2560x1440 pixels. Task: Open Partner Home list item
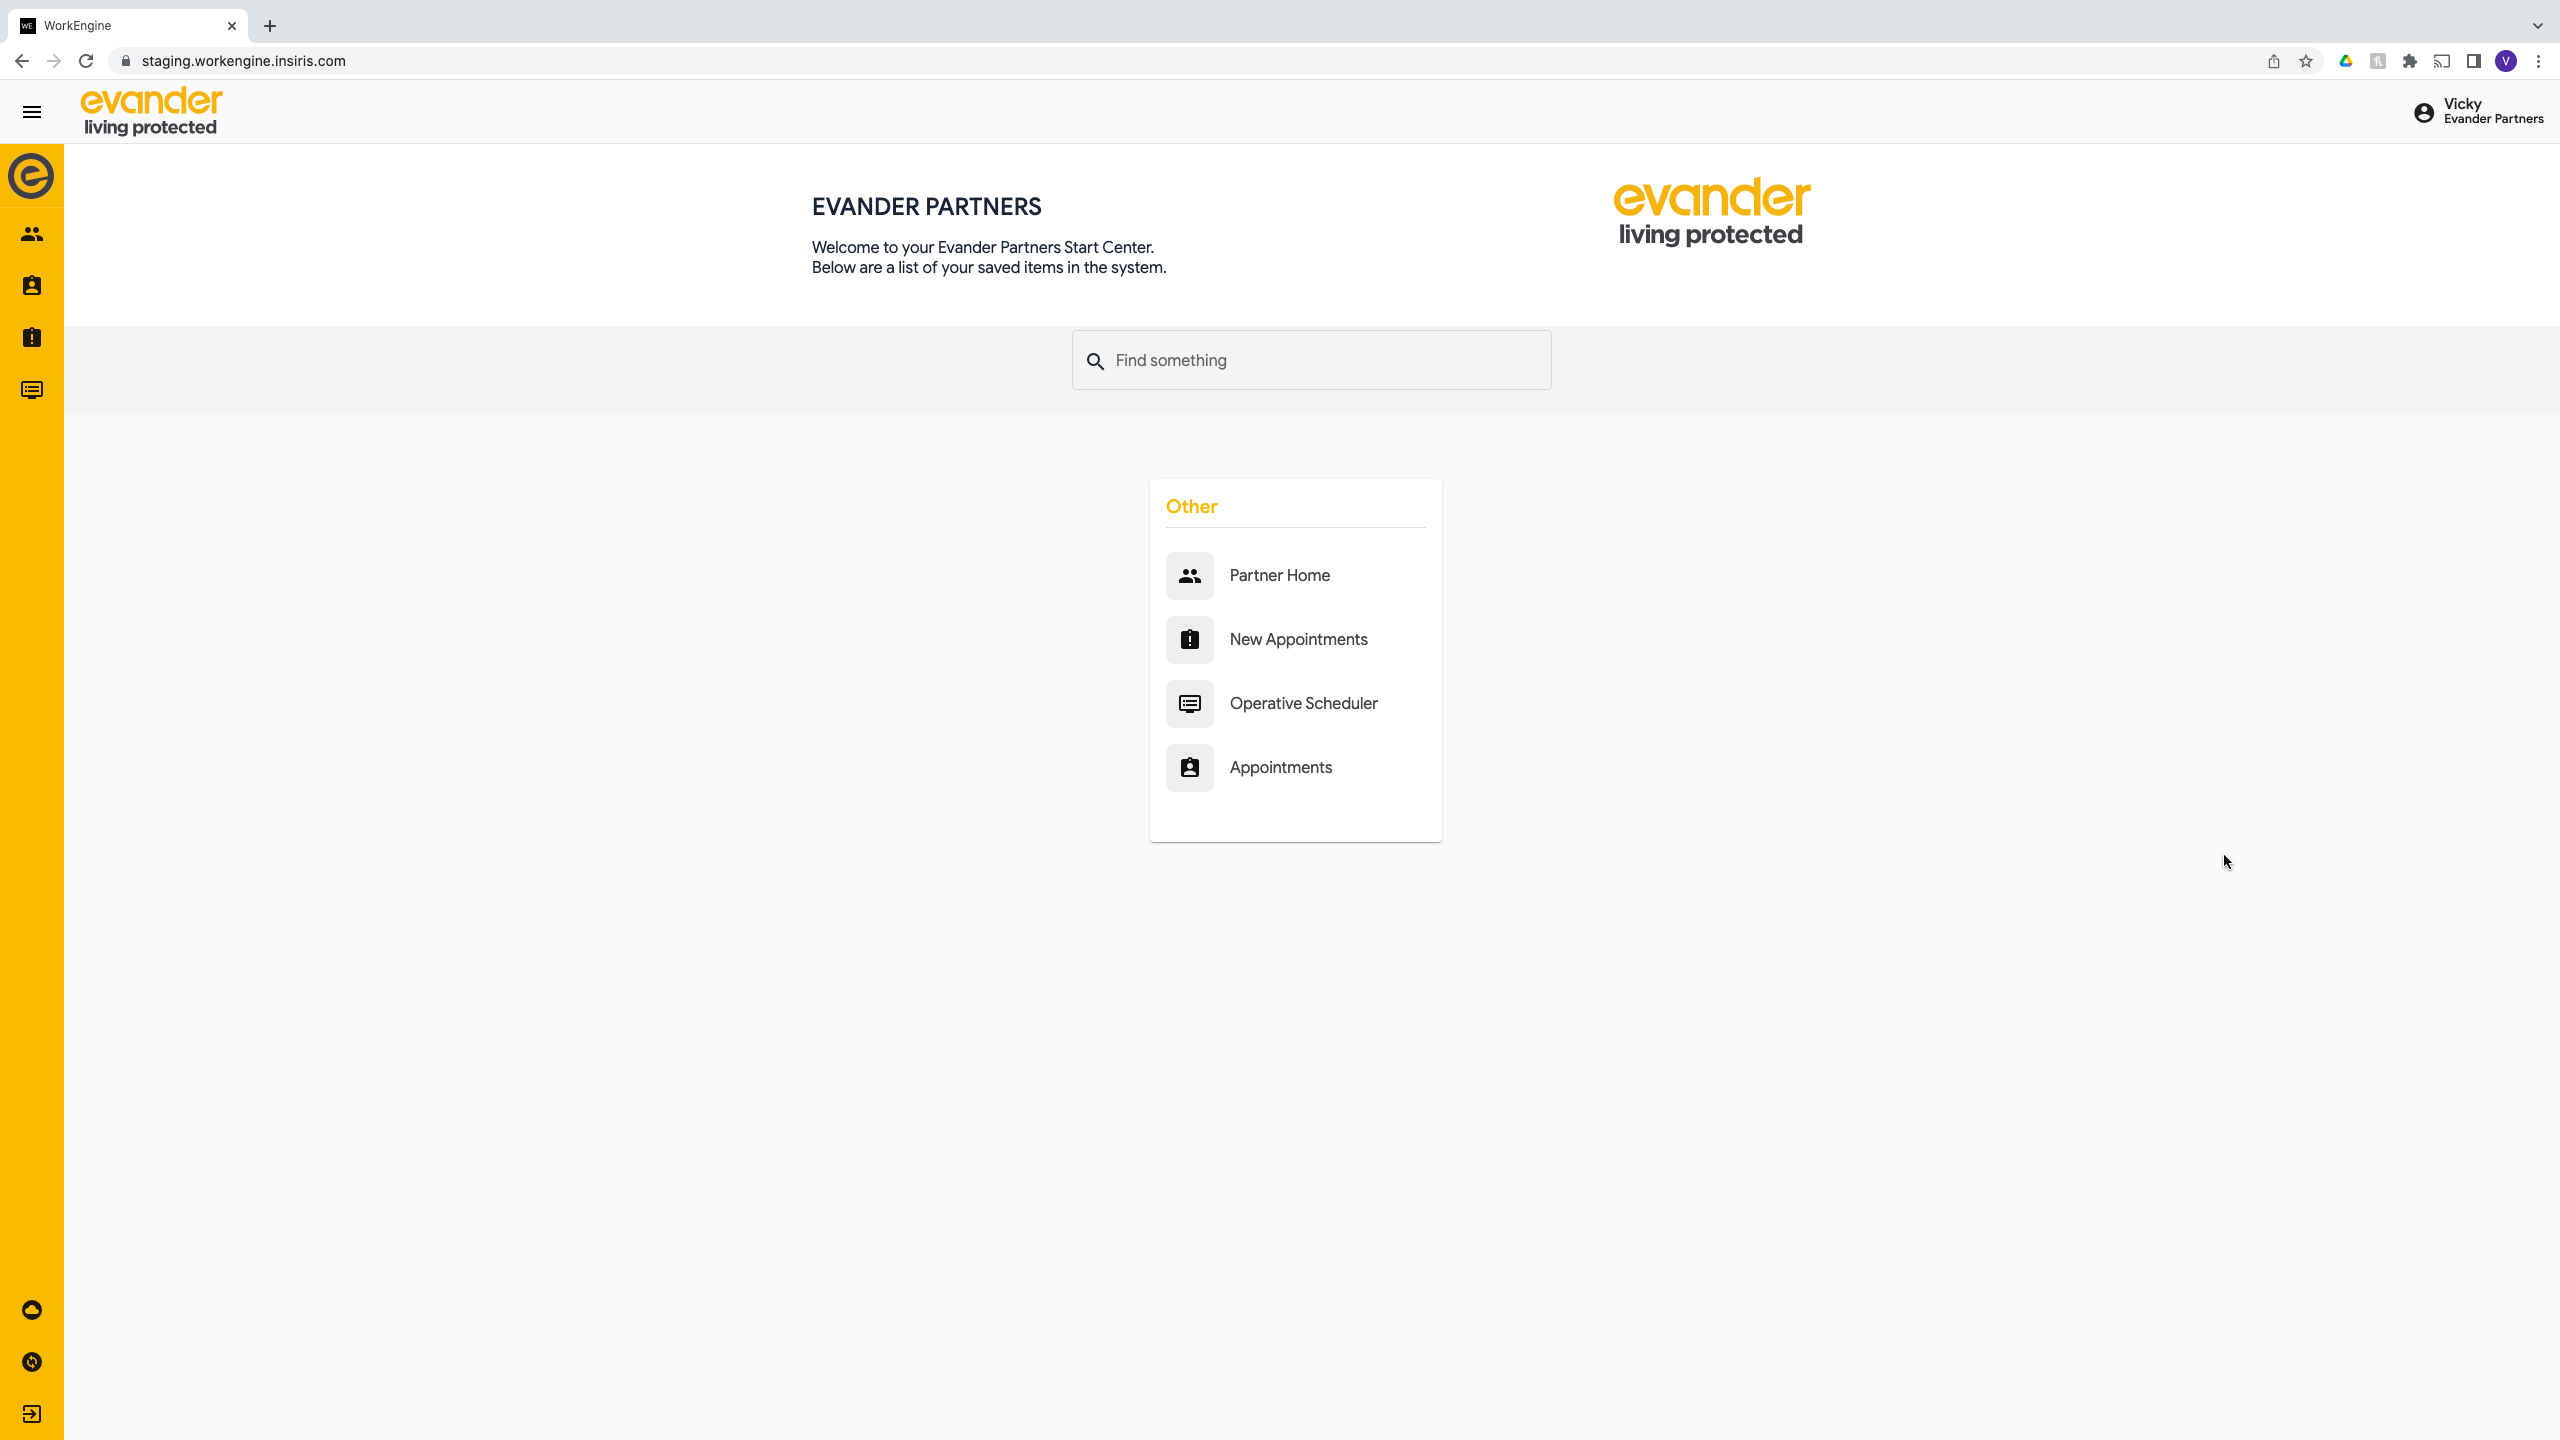(x=1279, y=576)
